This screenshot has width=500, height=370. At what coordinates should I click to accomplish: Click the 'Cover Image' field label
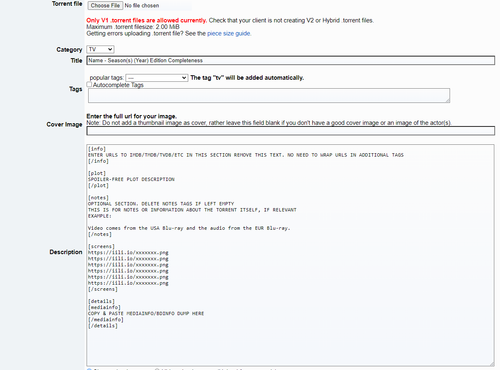click(x=64, y=124)
